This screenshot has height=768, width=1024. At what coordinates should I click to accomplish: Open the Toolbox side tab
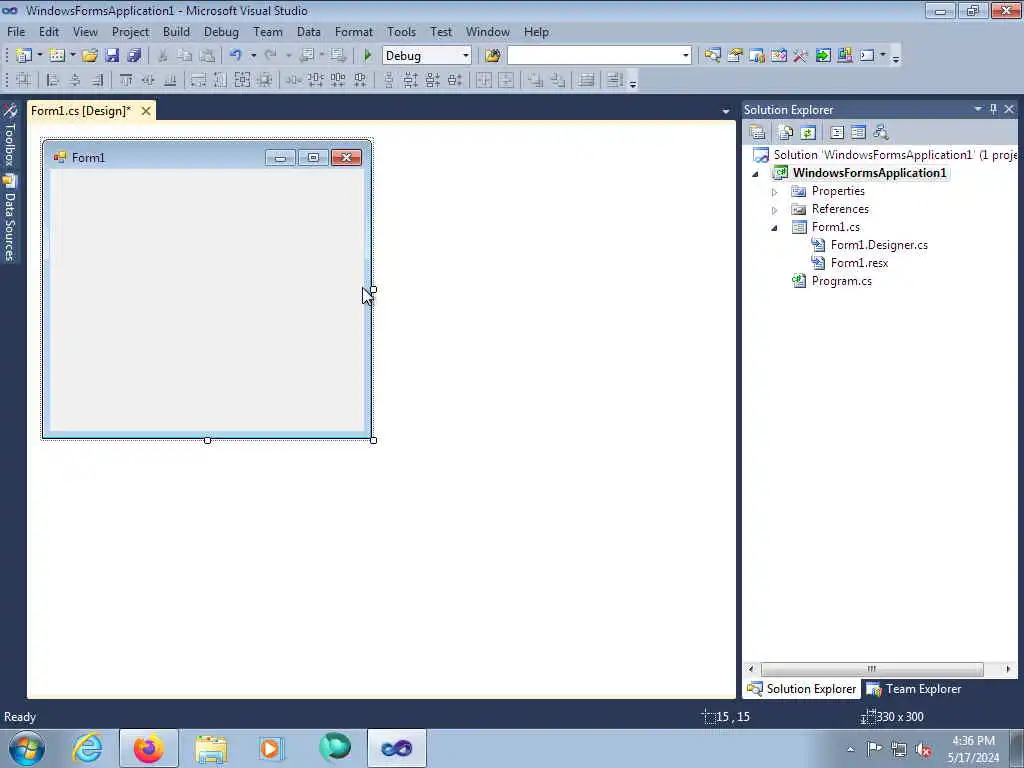(10, 136)
